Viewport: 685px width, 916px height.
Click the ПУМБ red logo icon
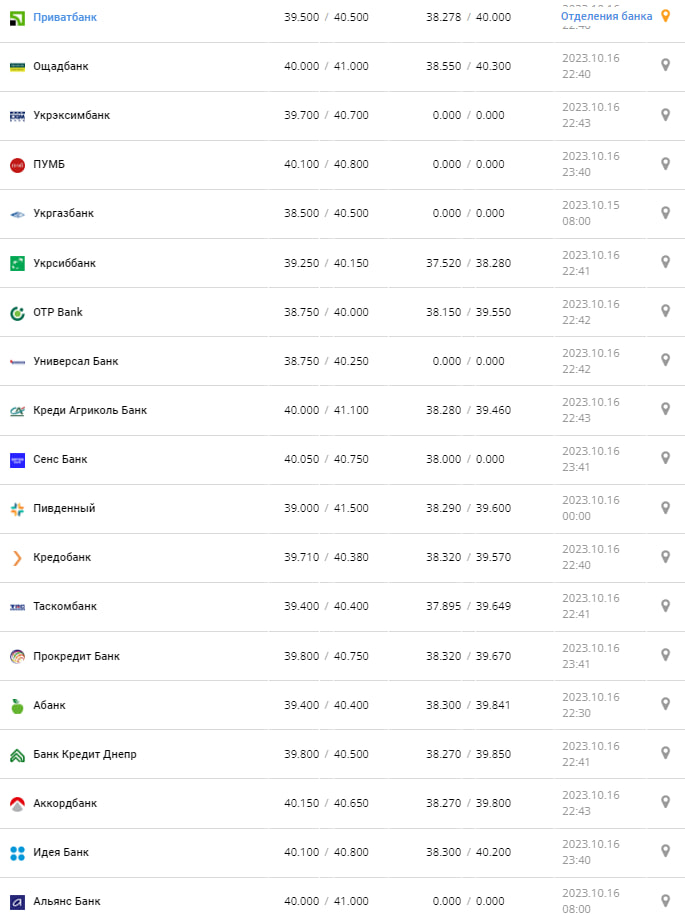(x=17, y=164)
